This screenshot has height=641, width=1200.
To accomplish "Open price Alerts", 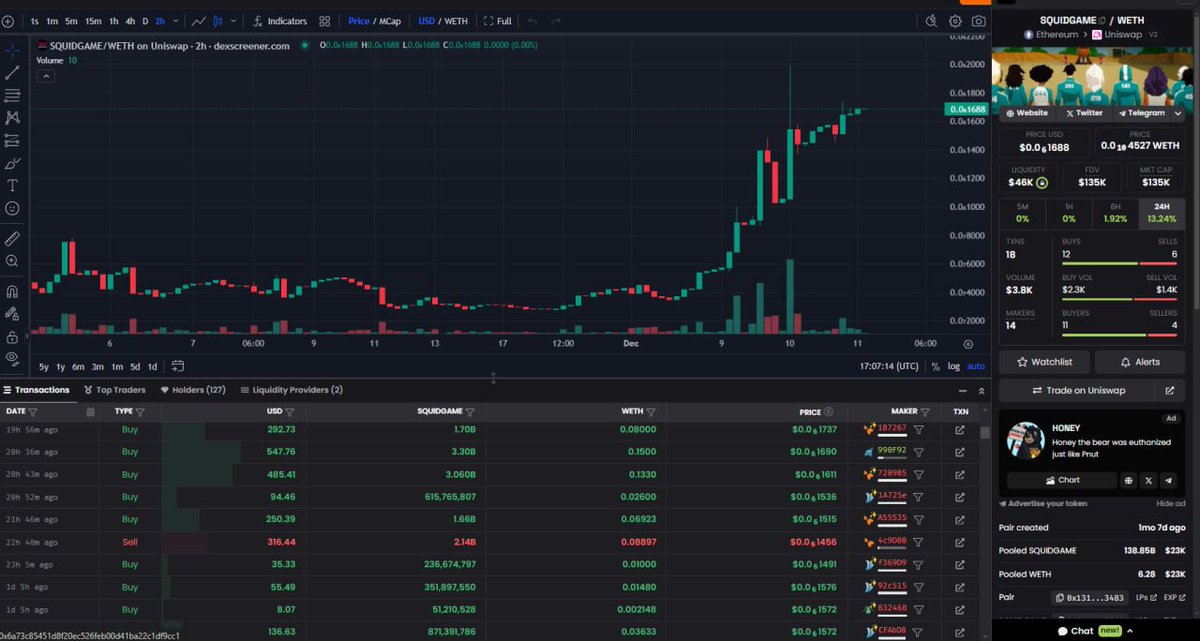I will point(1140,362).
